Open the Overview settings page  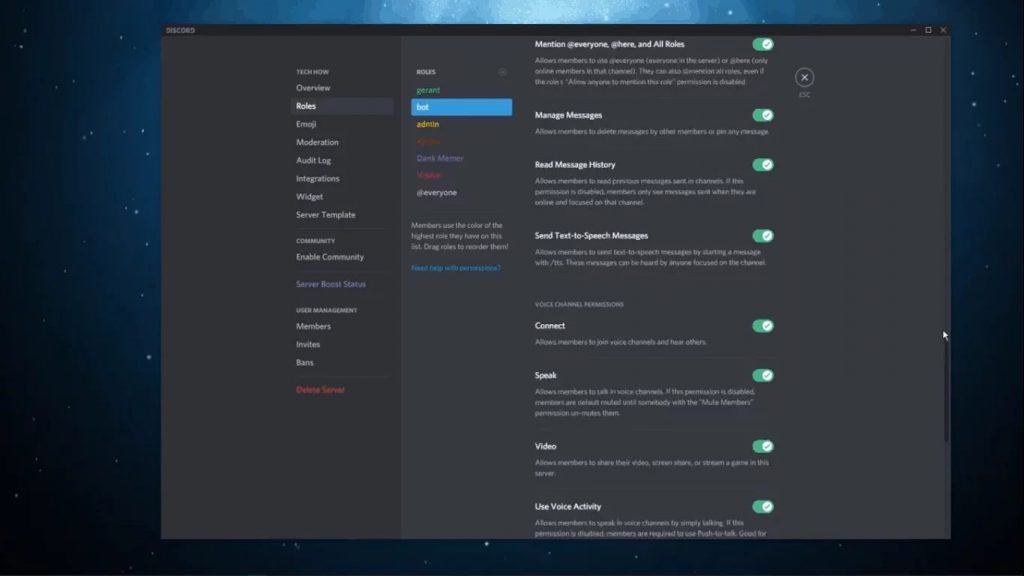pyautogui.click(x=313, y=88)
